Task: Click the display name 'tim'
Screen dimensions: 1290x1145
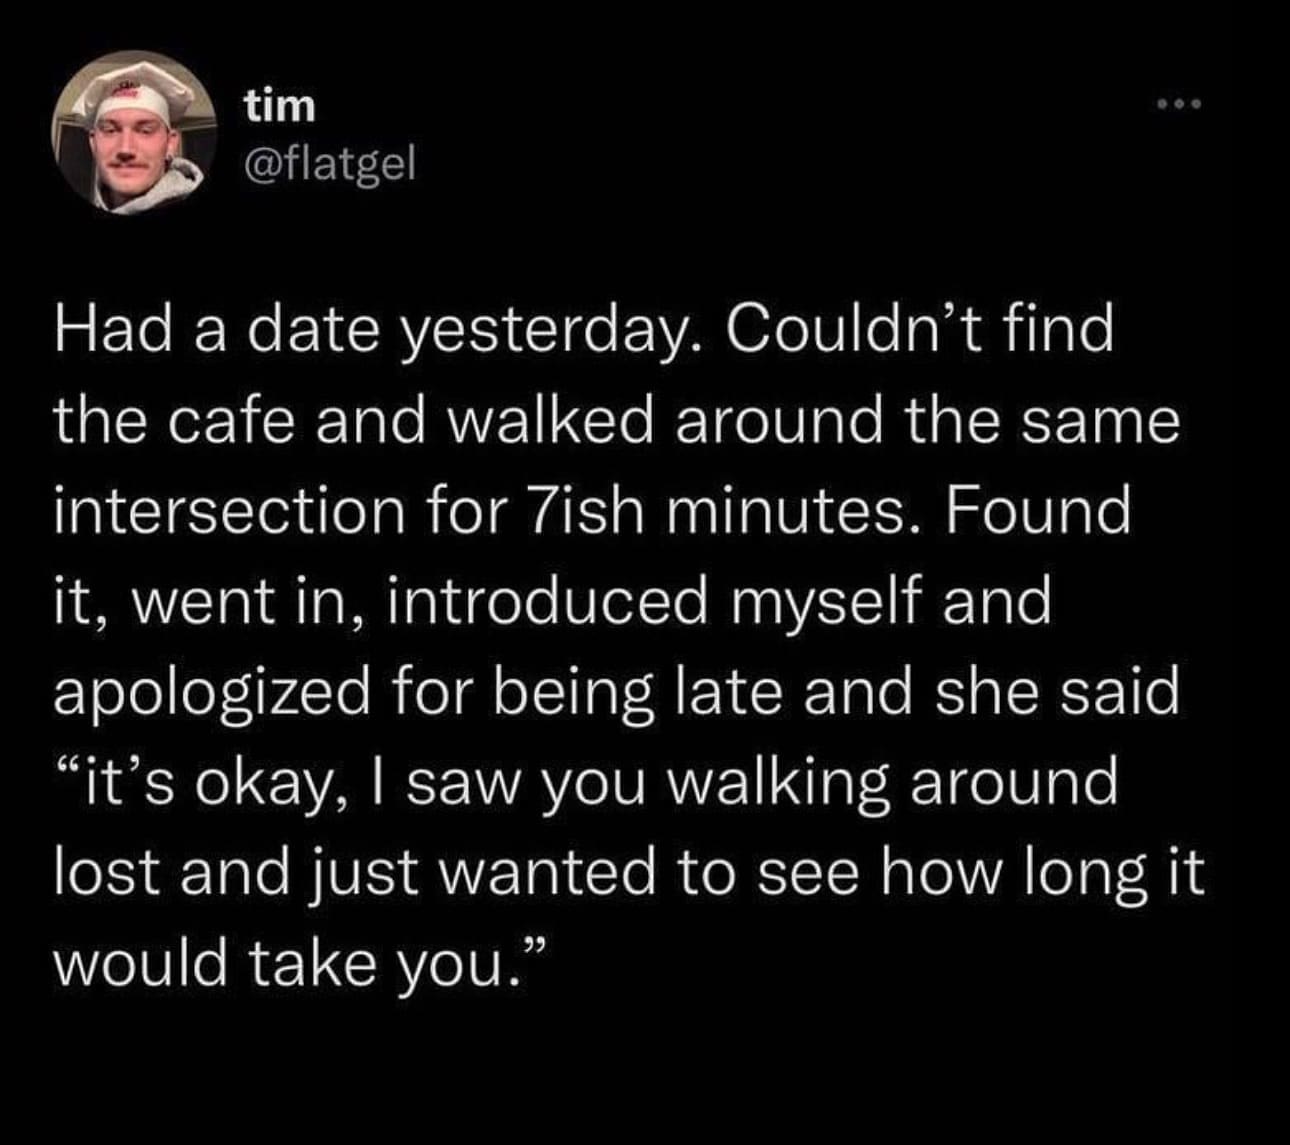Action: 280,103
